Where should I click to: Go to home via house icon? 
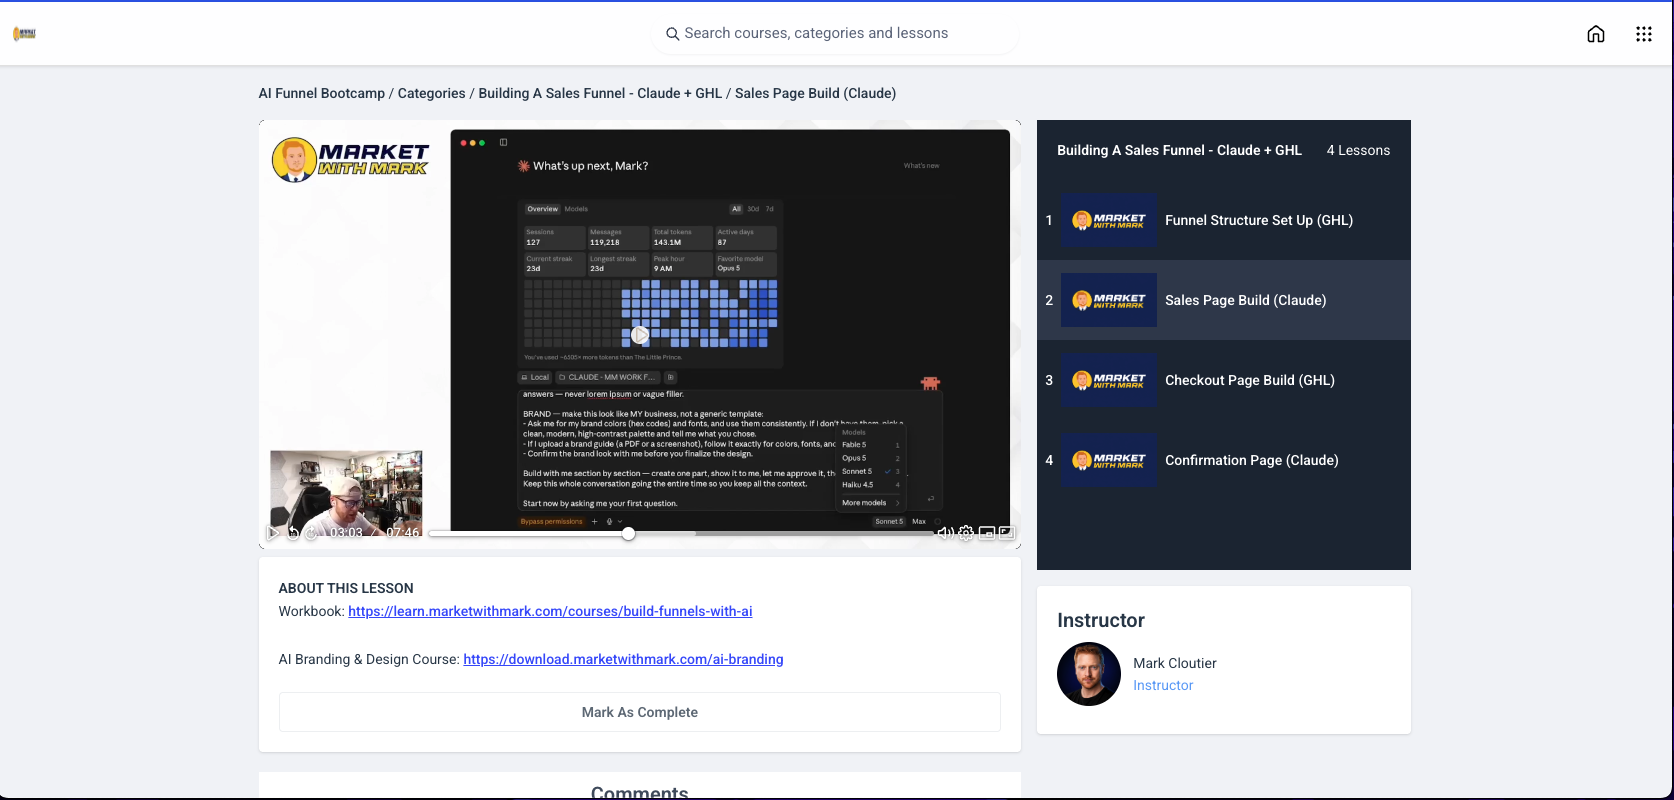pyautogui.click(x=1596, y=34)
